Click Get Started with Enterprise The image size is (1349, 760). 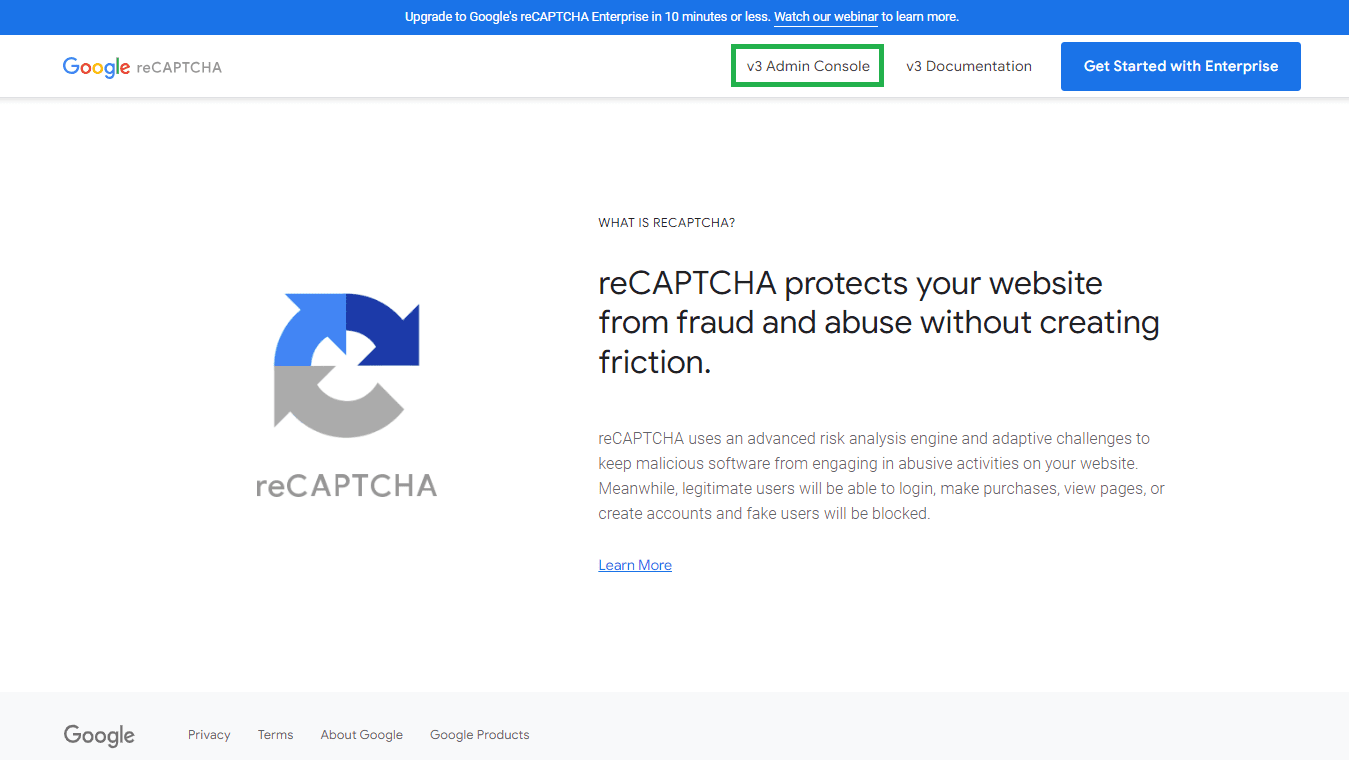1180,66
